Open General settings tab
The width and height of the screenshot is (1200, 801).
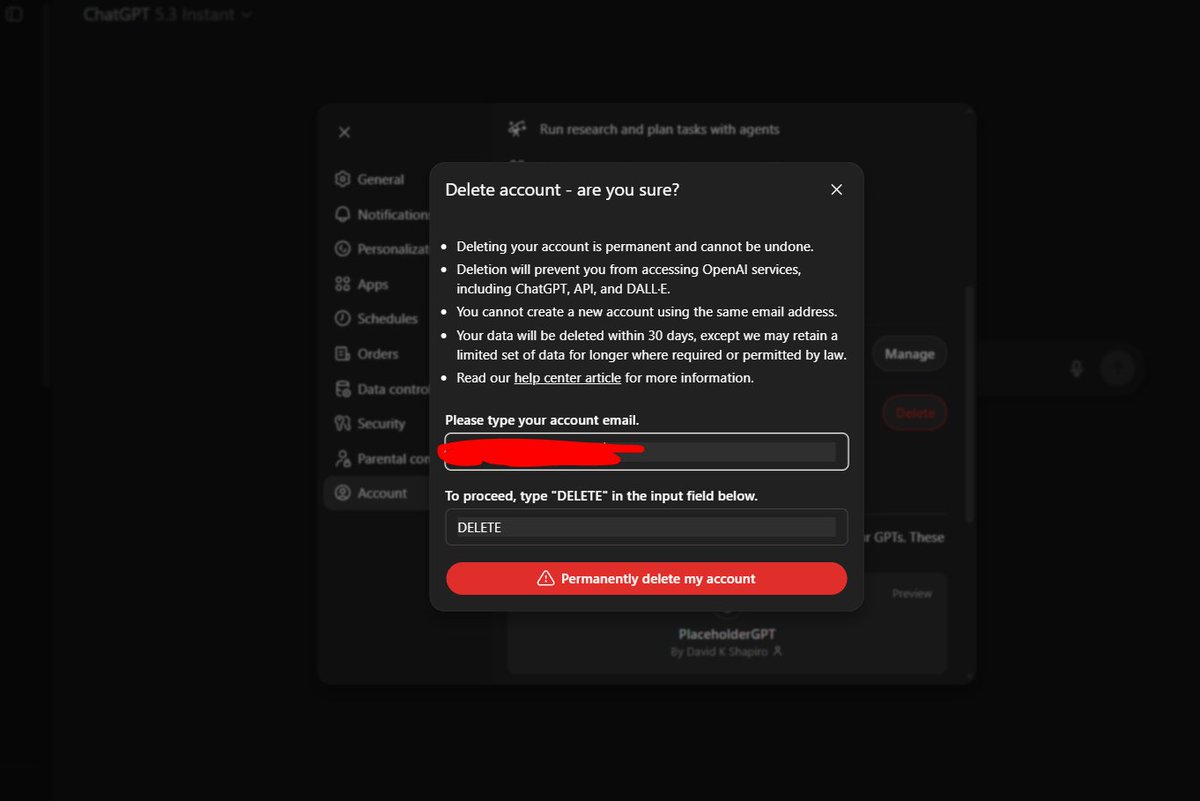click(x=380, y=180)
